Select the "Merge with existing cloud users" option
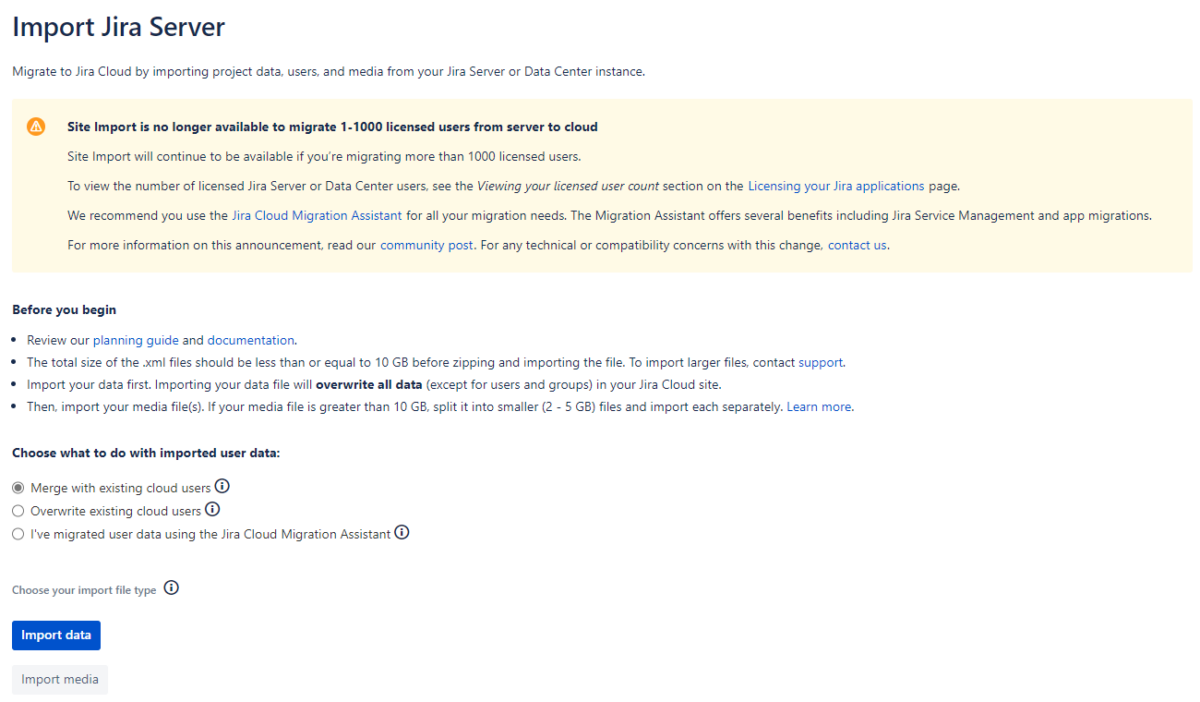Viewport: 1200px width, 702px height. coord(17,487)
